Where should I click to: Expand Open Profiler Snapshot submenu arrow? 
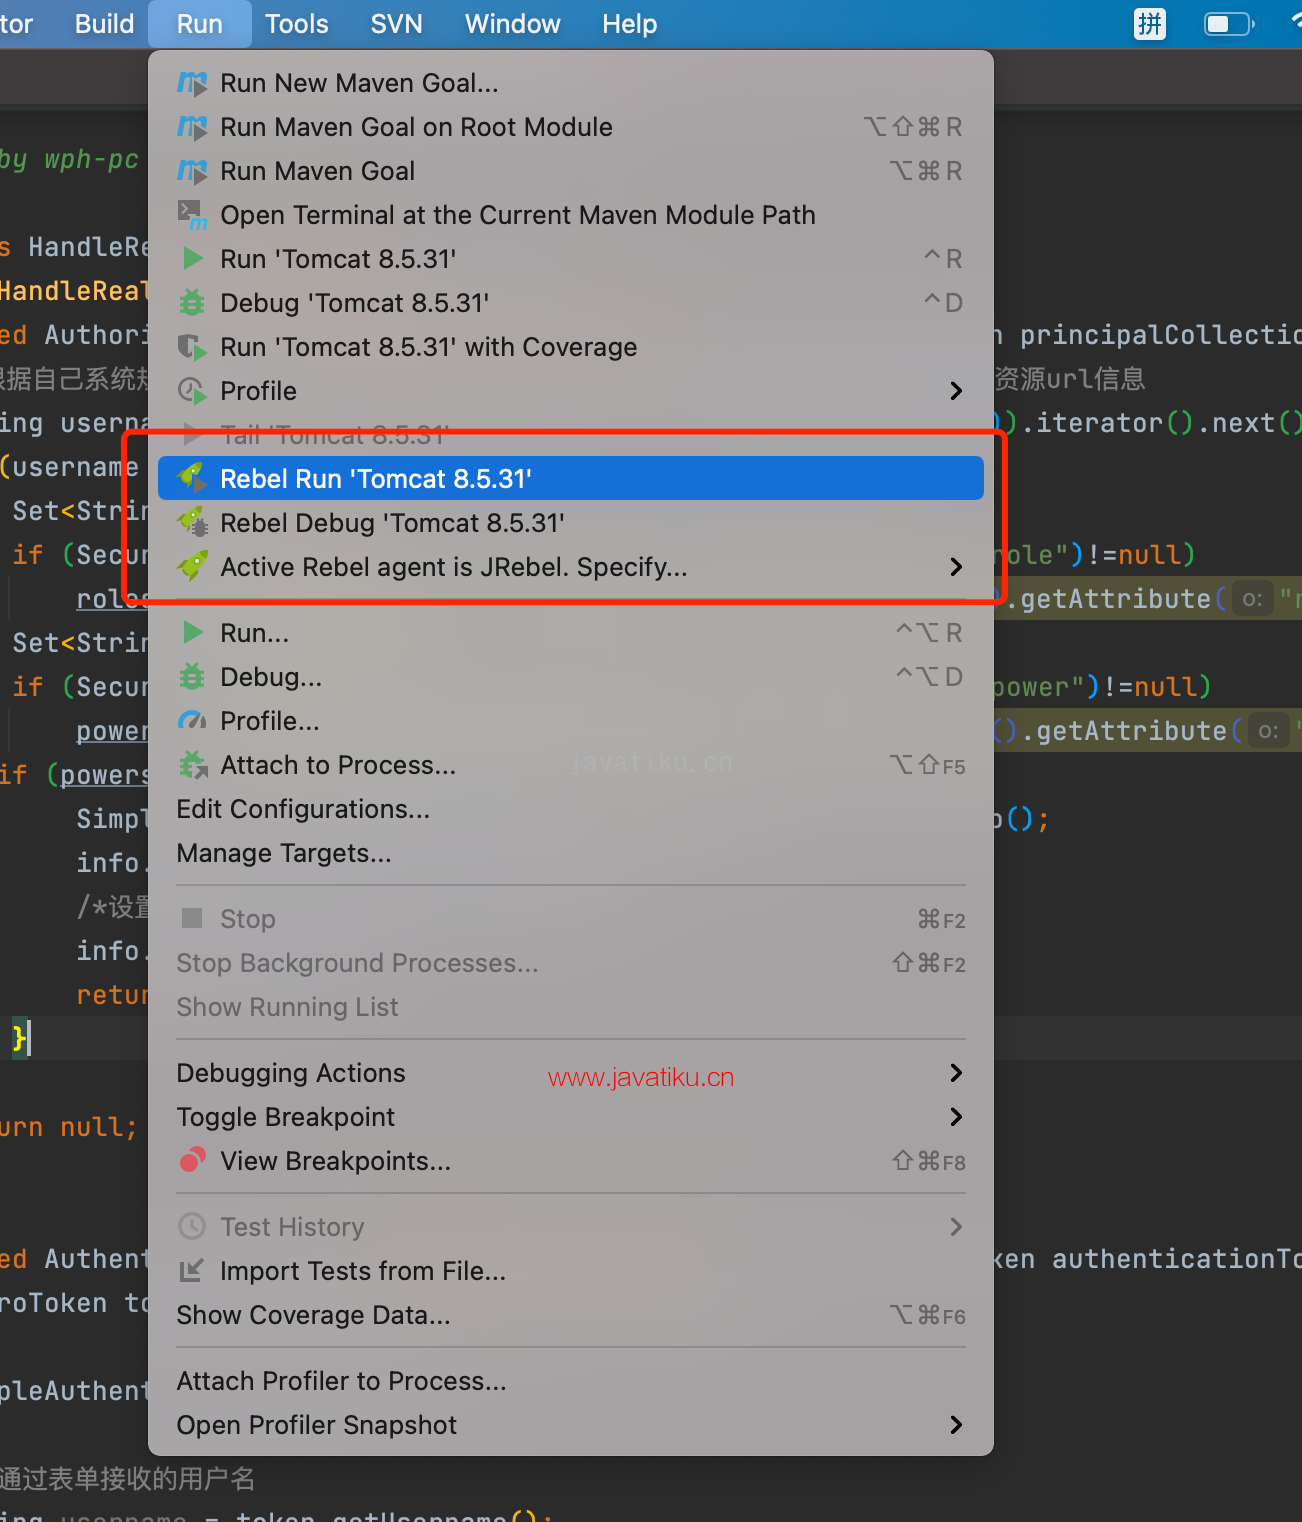pos(956,1425)
